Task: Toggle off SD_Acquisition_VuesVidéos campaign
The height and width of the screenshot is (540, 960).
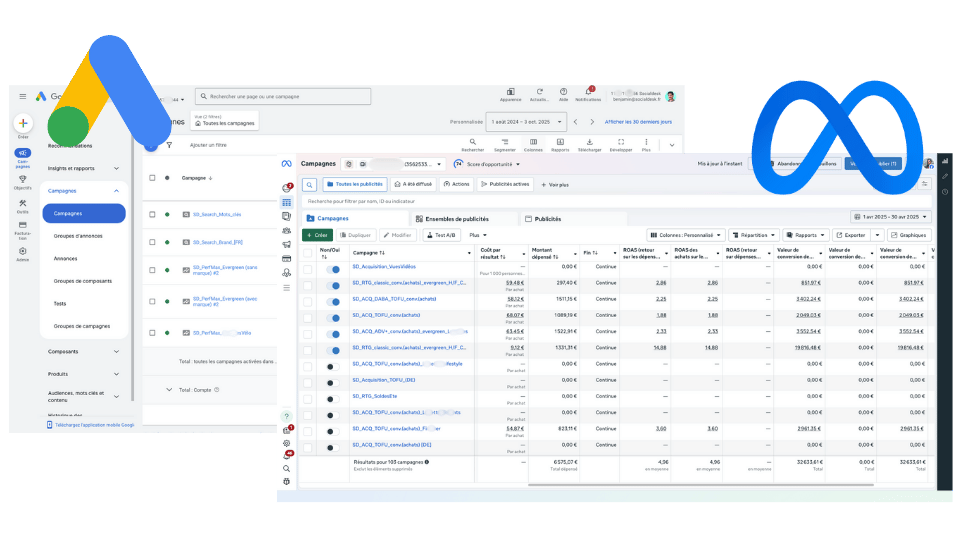Action: (x=332, y=270)
